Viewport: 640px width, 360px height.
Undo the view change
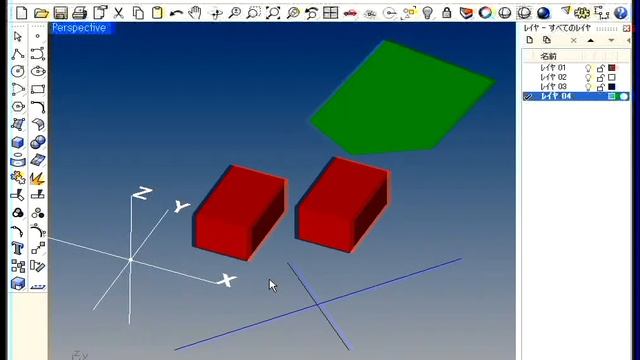click(311, 13)
